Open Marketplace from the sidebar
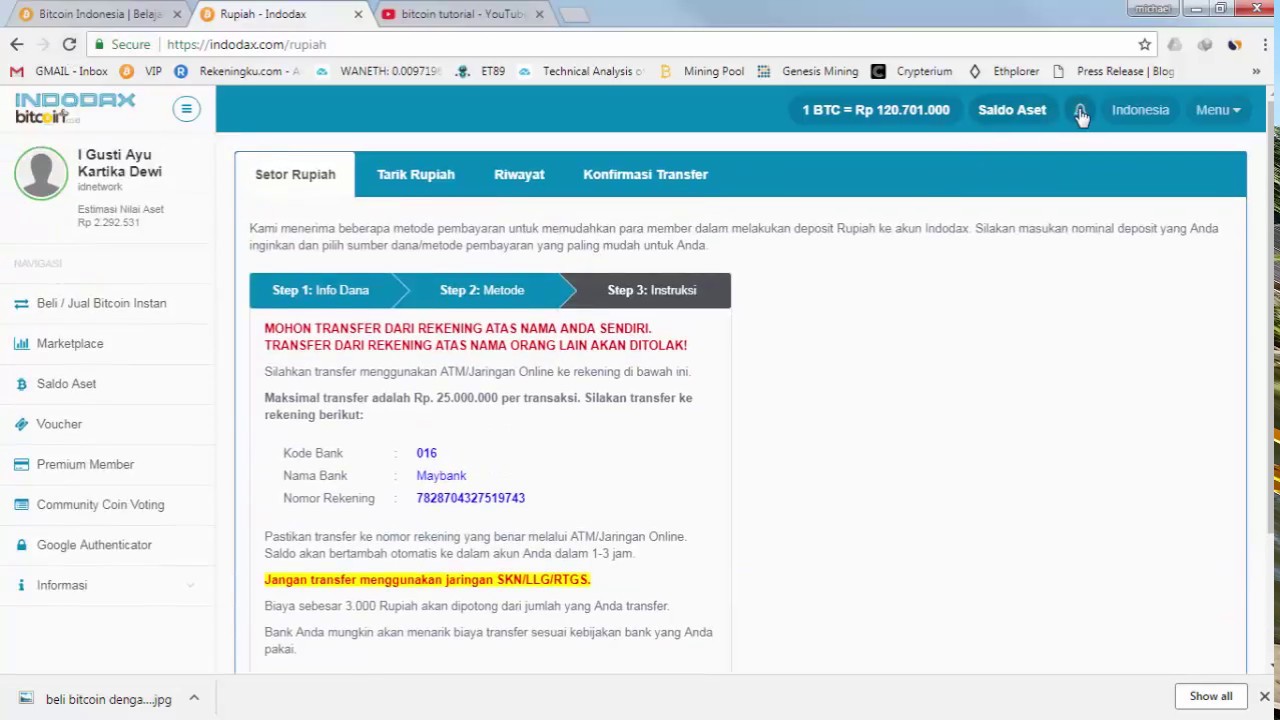 pos(70,343)
